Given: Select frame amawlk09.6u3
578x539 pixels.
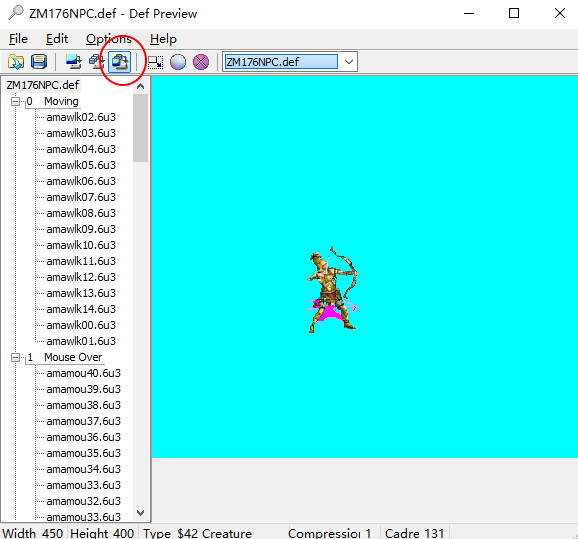Looking at the screenshot, I should pos(81,229).
